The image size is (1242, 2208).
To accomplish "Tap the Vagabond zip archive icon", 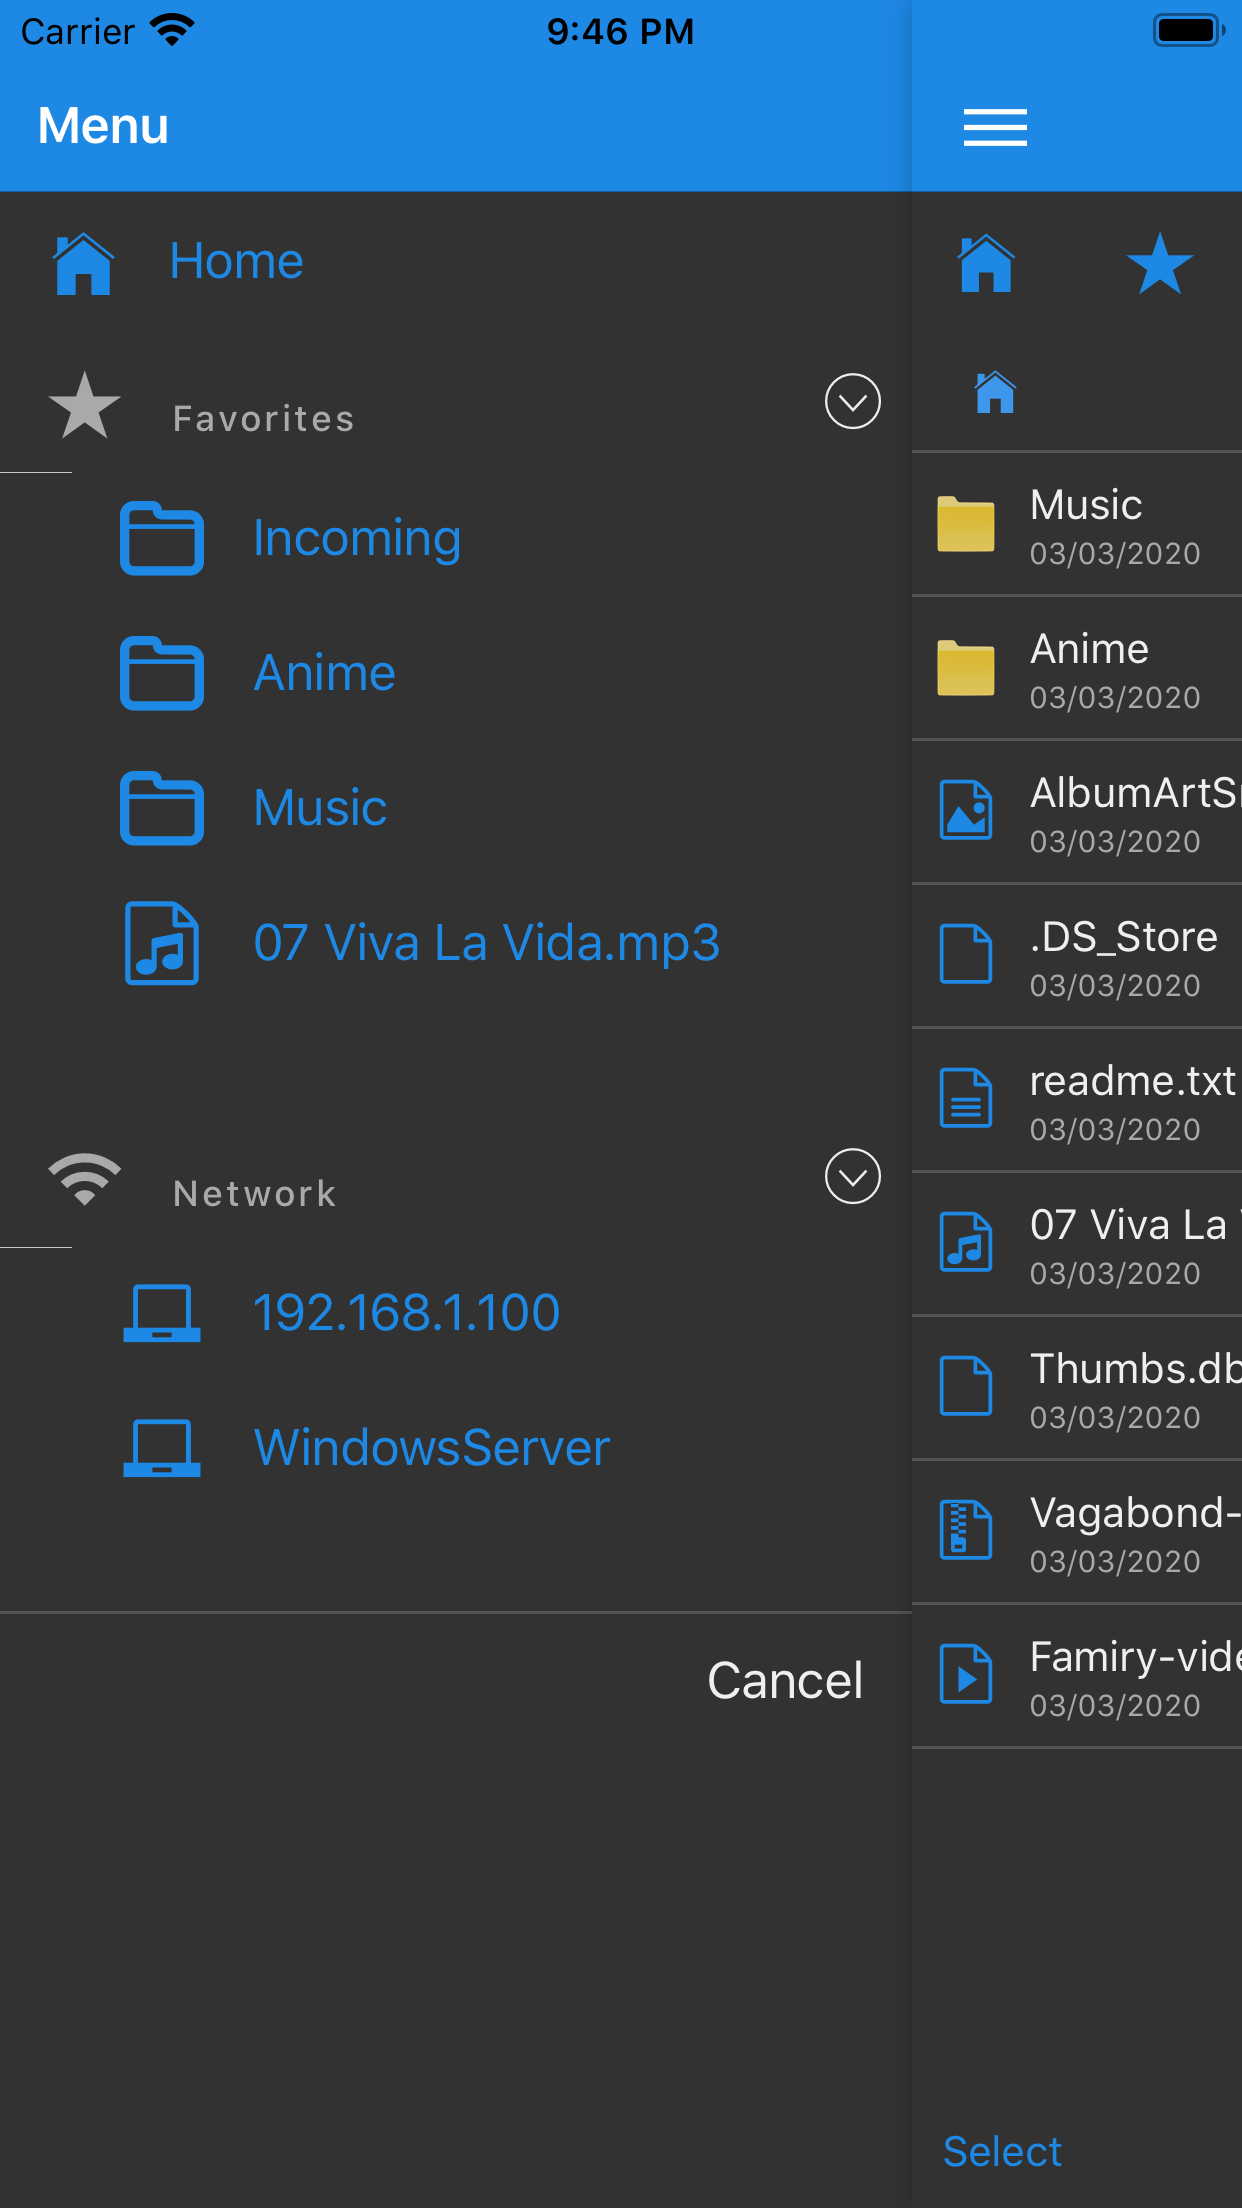I will point(965,1530).
